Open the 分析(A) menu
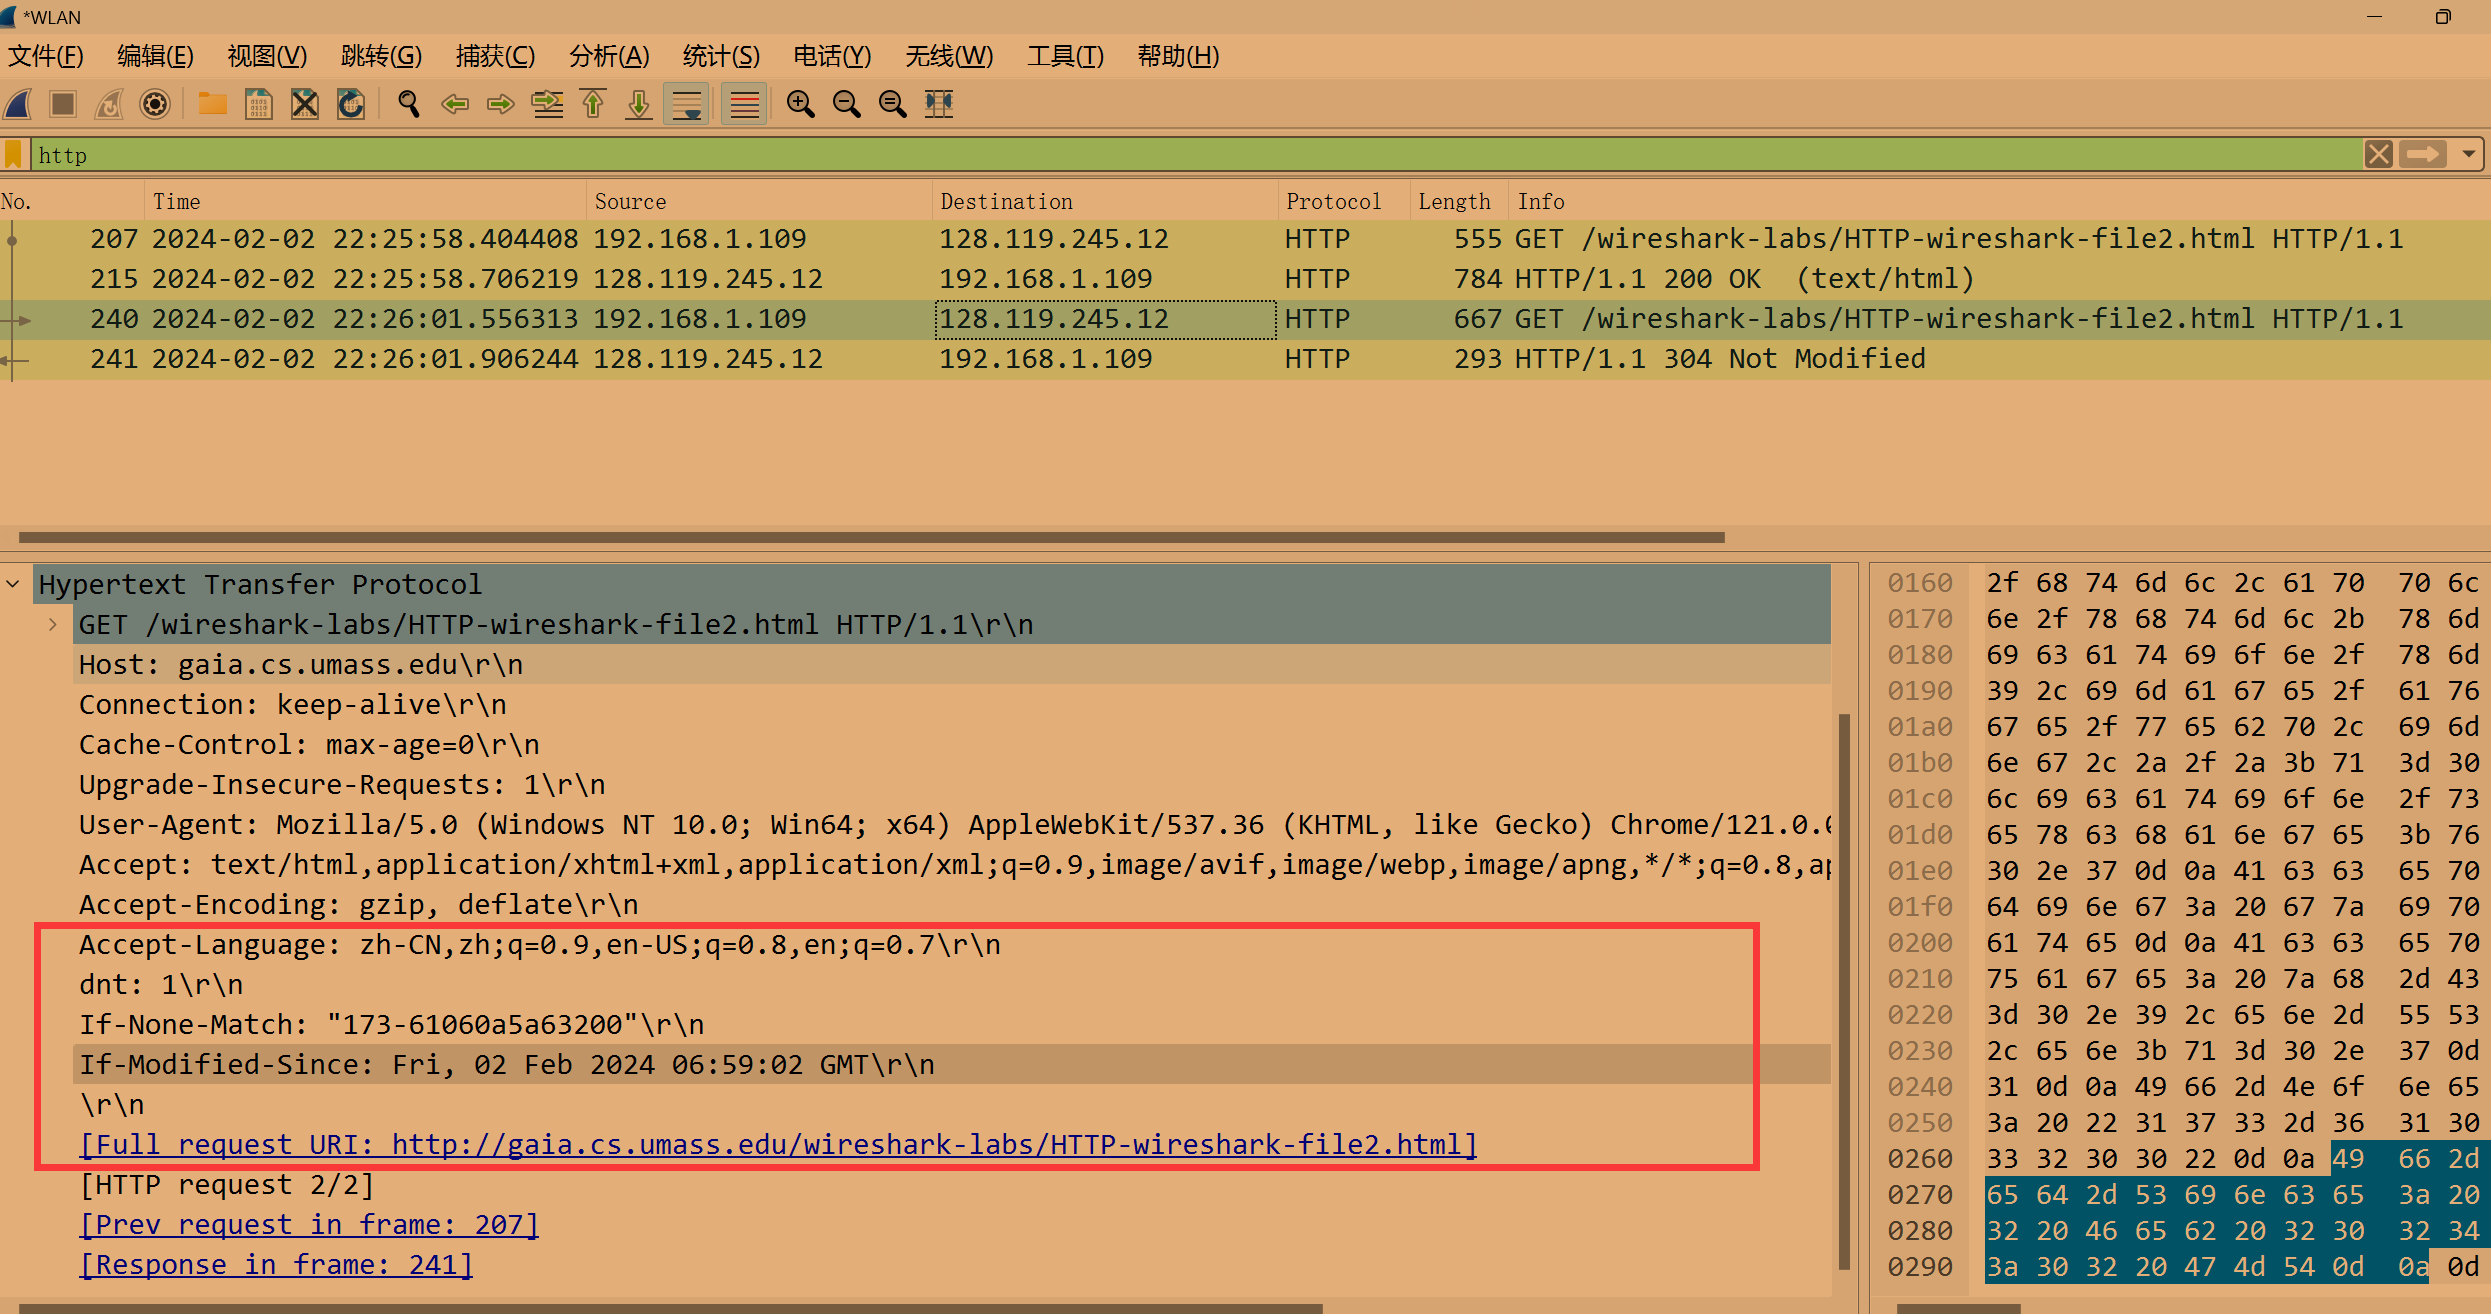Image resolution: width=2491 pixels, height=1314 pixels. click(609, 56)
